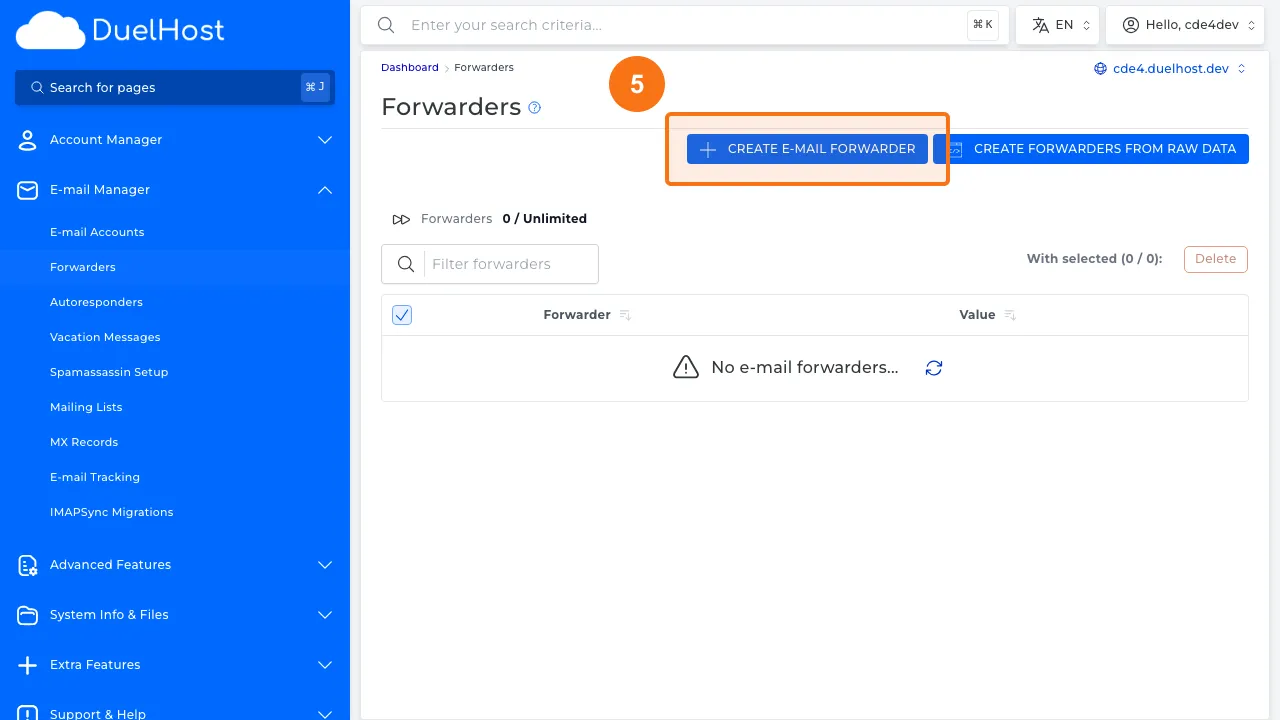
Task: Click the Advanced Features sidebar icon
Action: [x=27, y=565]
